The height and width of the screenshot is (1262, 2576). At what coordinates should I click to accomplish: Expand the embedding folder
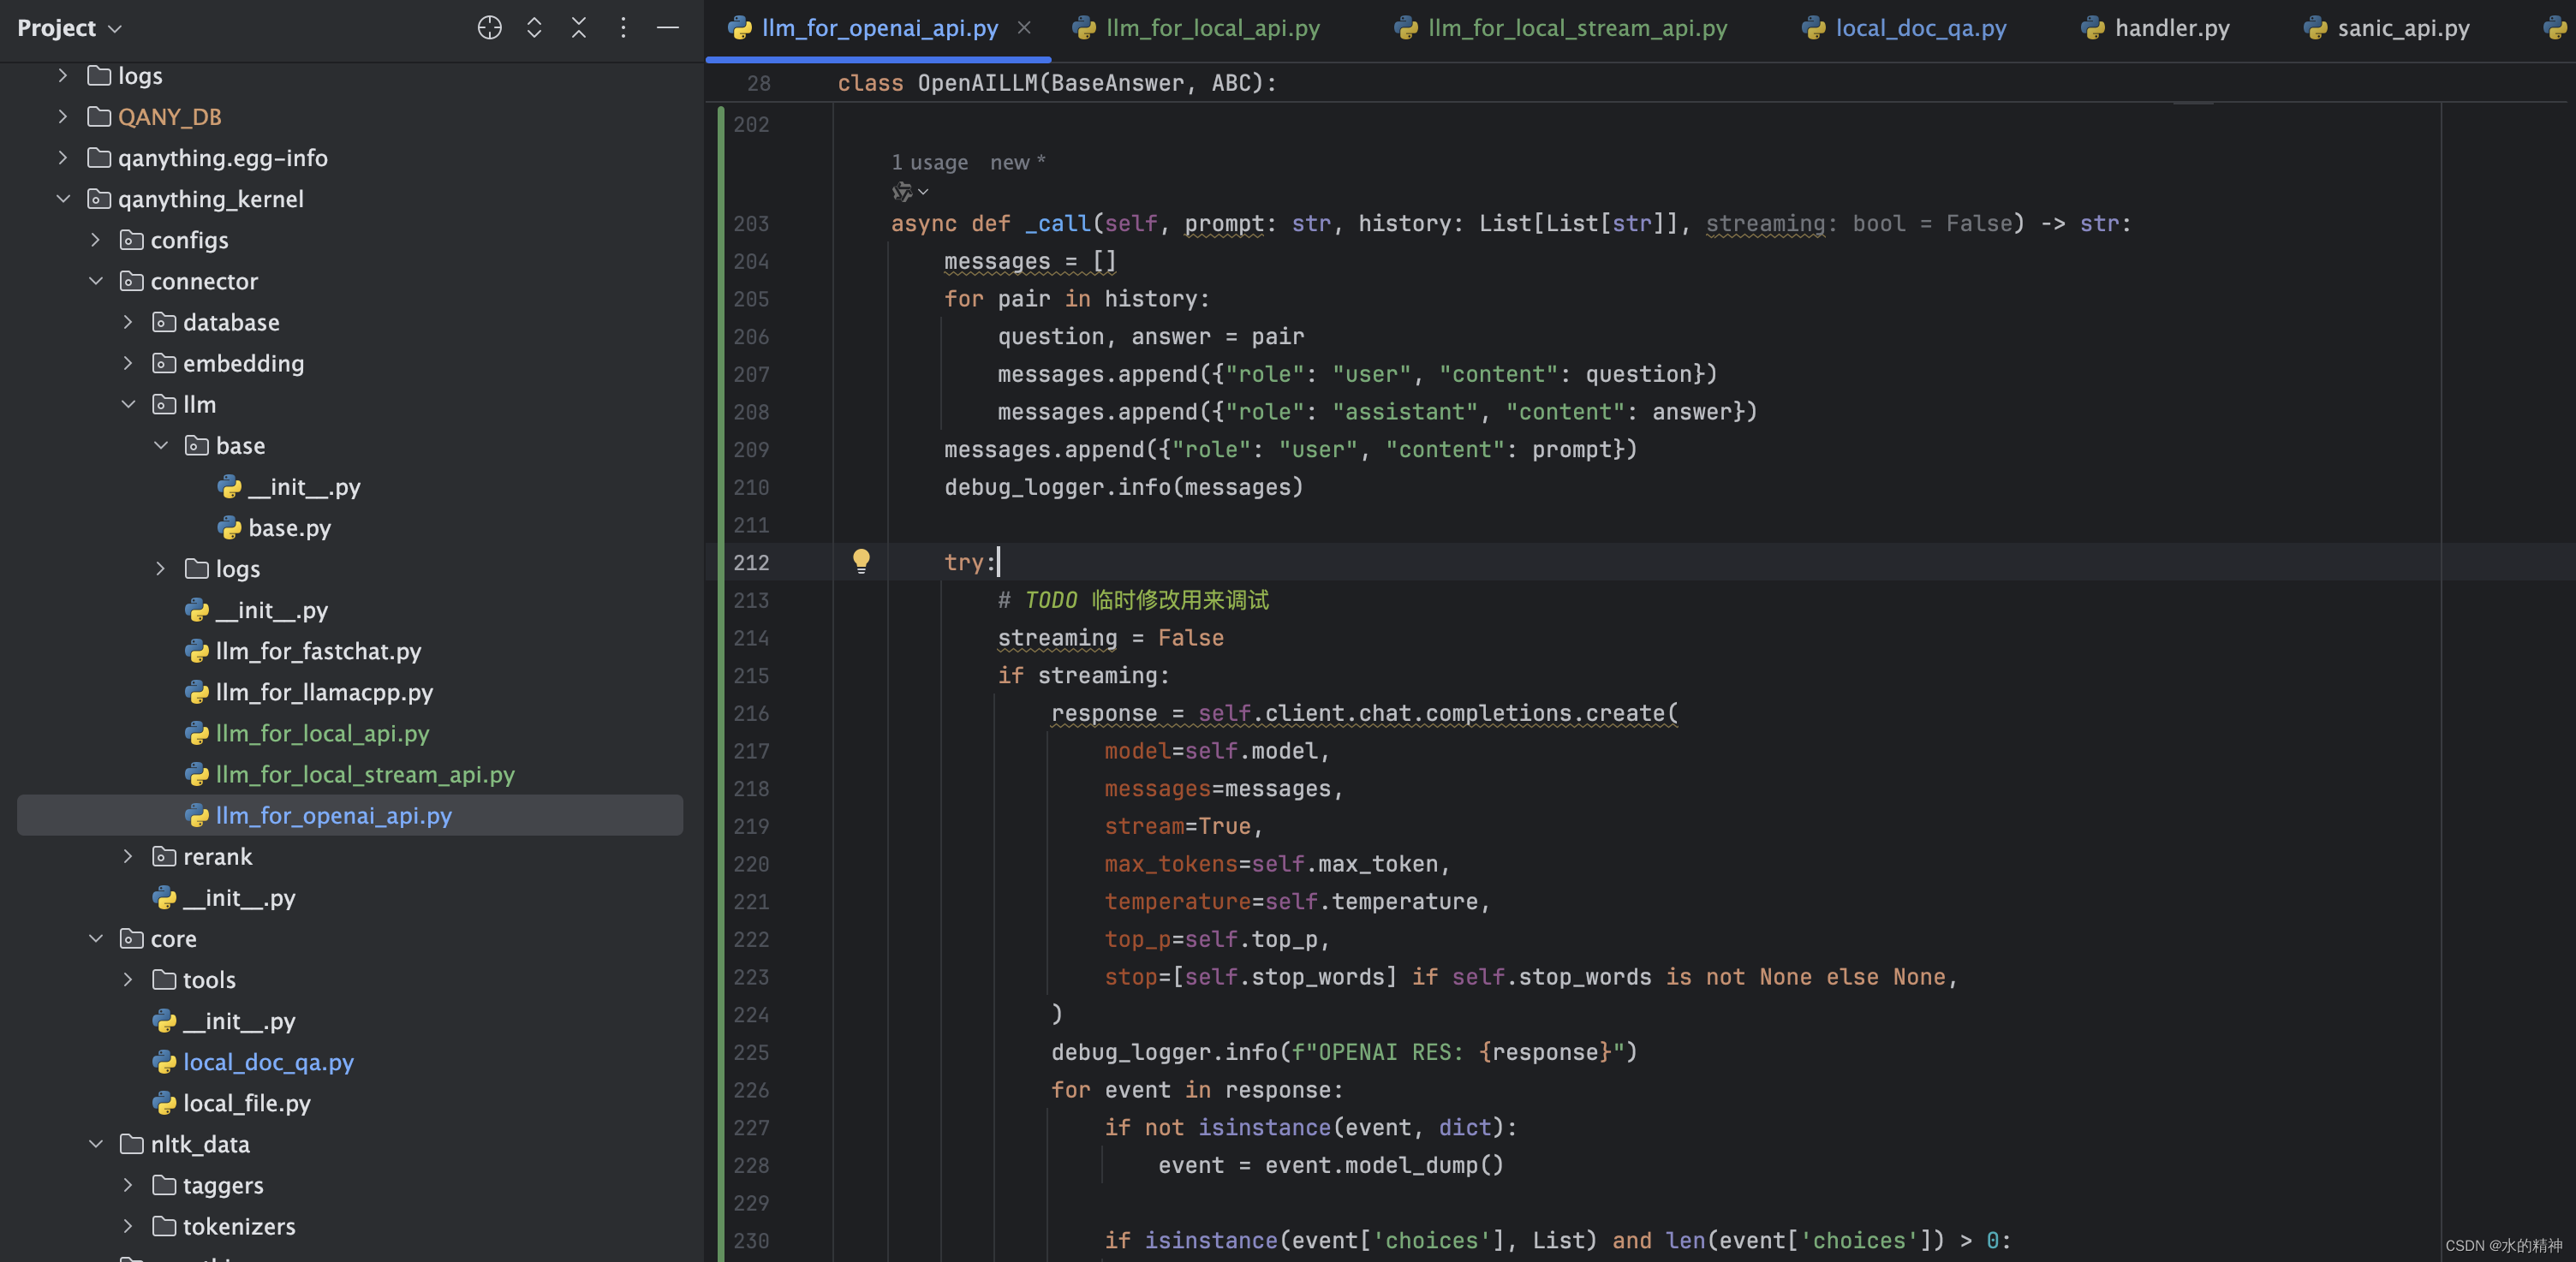click(x=128, y=363)
